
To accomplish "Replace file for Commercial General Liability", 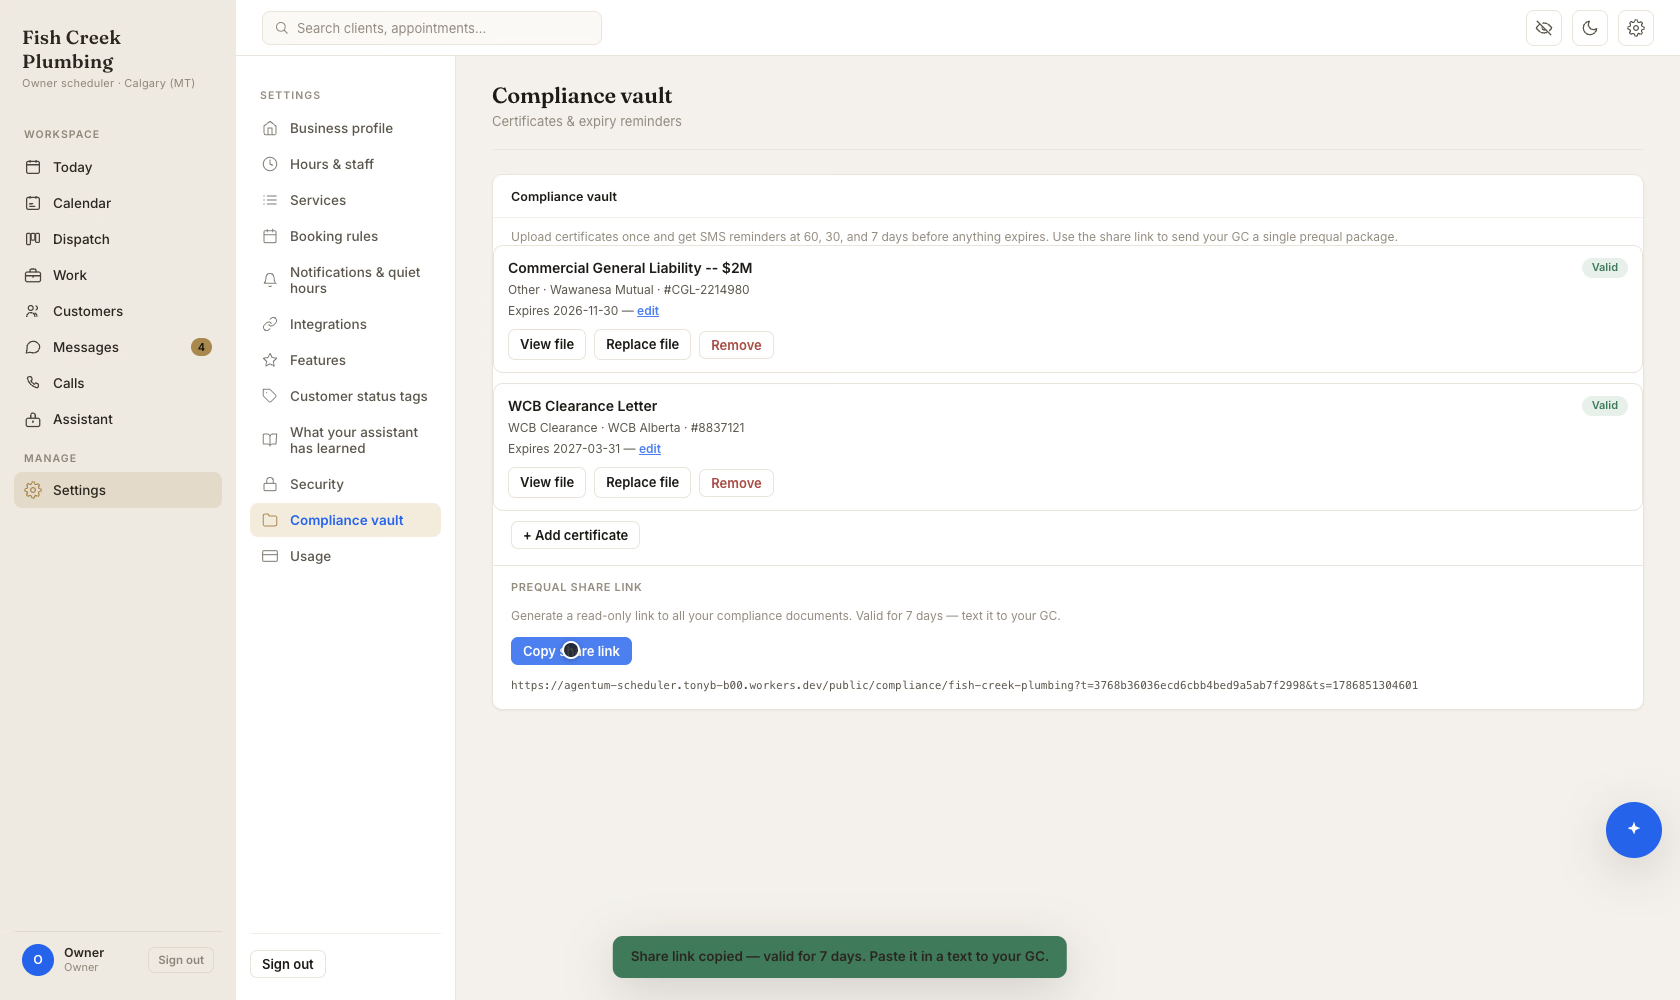I will click(x=642, y=344).
